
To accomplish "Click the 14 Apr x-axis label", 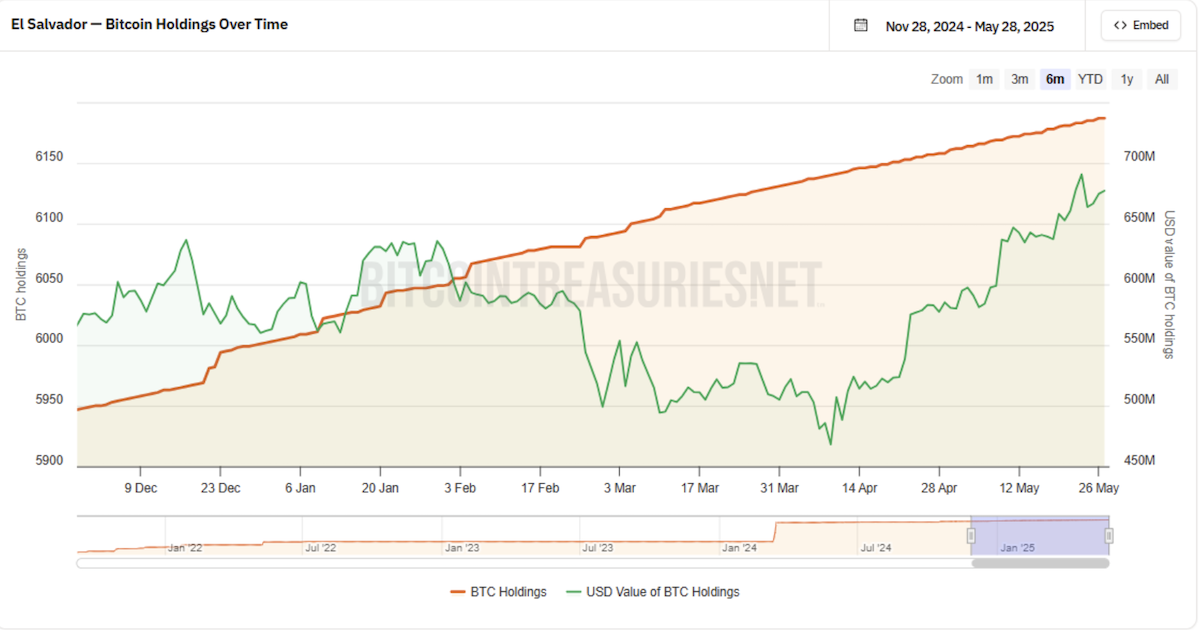I will coord(859,488).
